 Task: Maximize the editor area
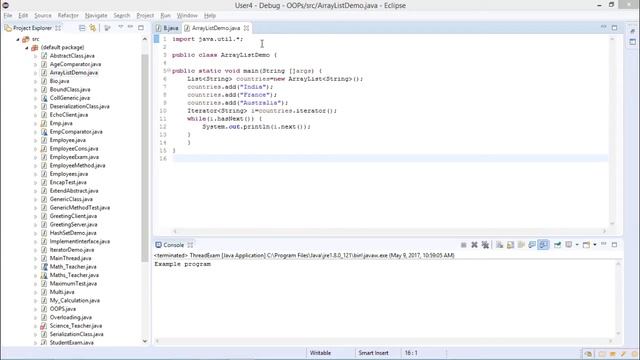614,27
